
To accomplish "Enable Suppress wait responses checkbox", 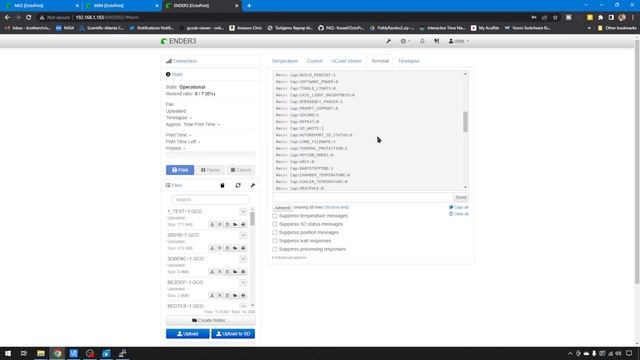I will [275, 241].
